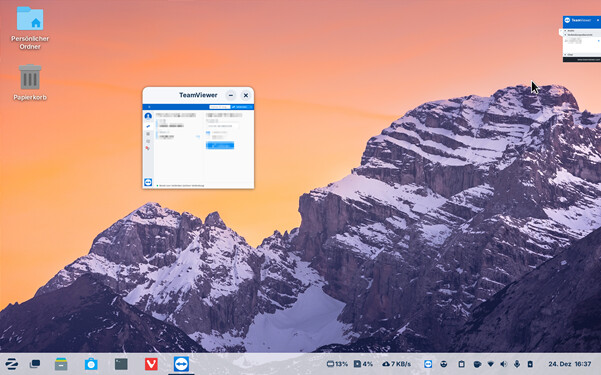Expand the Chat section in TeamViewer panel
Viewport: 601px width, 375px height.
[566, 55]
